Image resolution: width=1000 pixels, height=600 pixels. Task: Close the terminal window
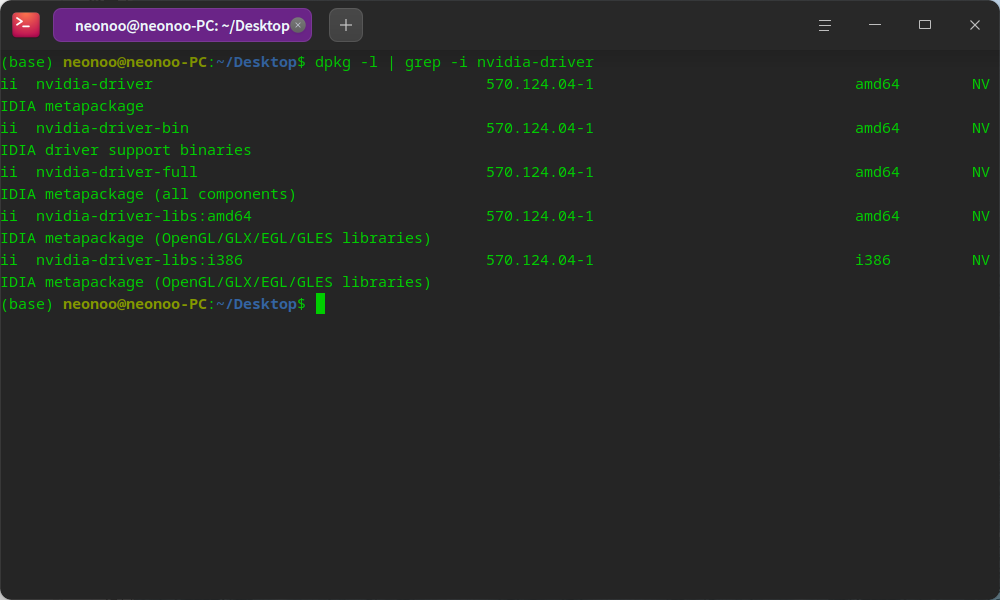974,25
